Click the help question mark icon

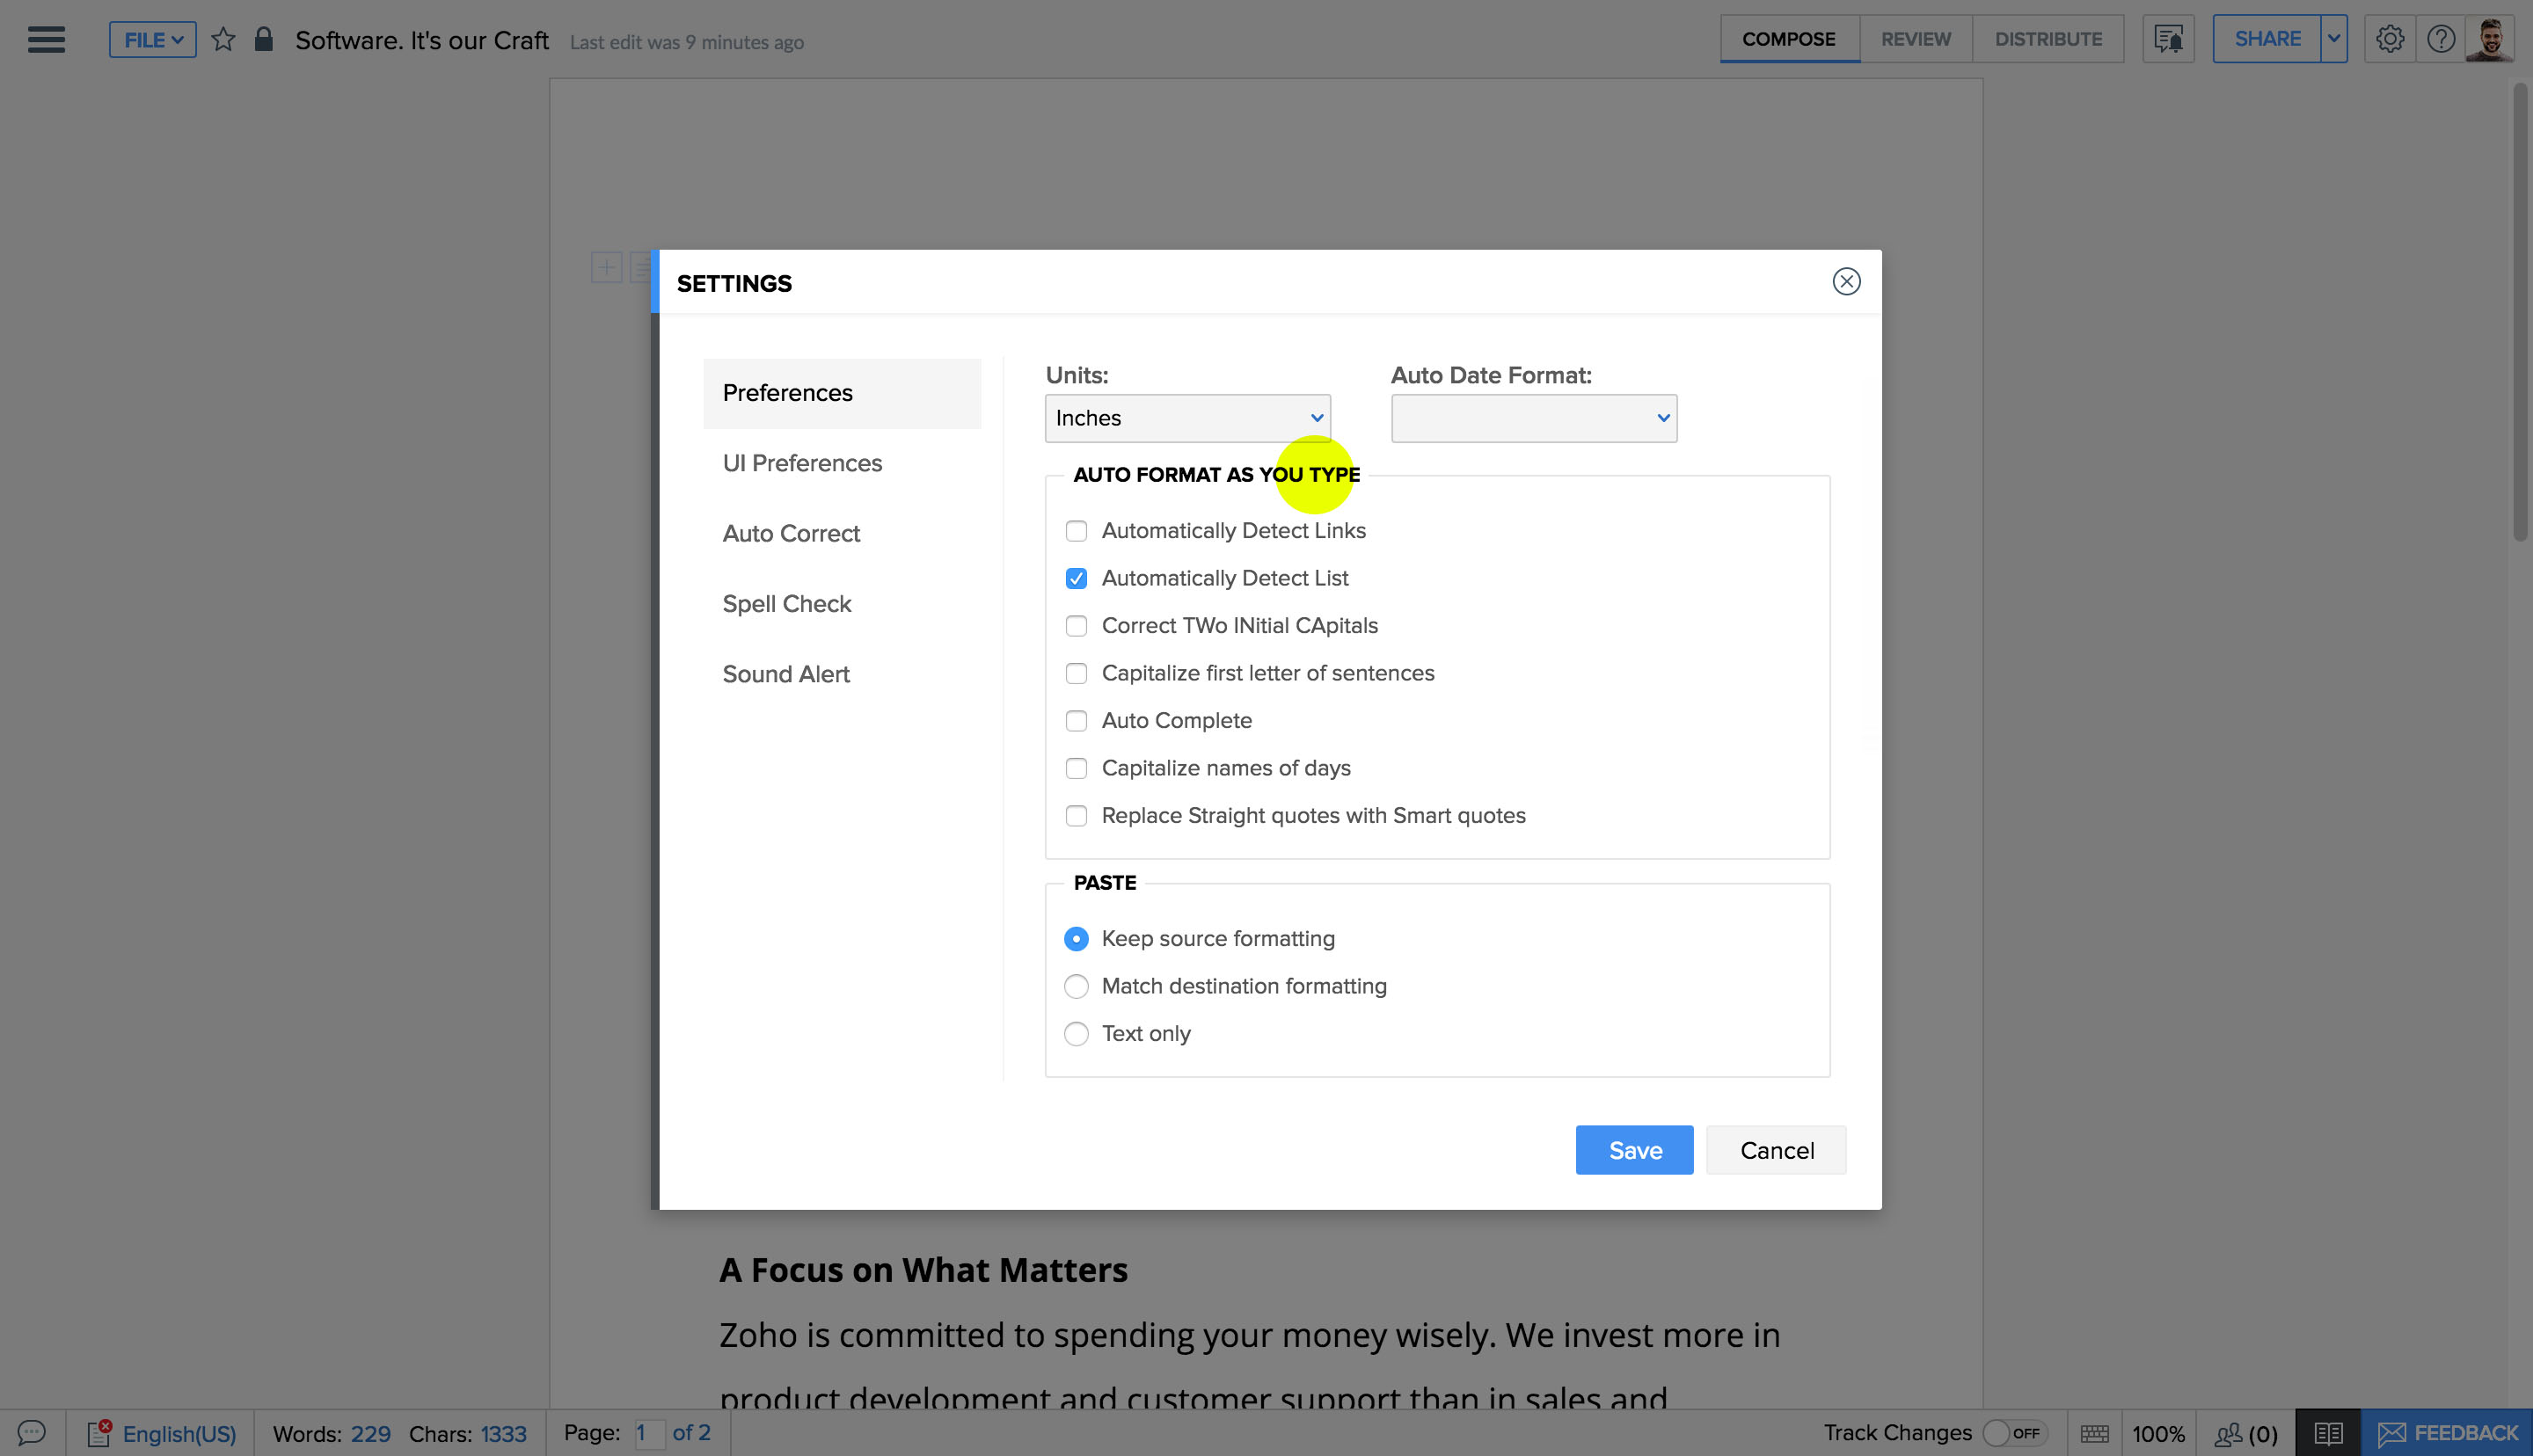pos(2437,39)
